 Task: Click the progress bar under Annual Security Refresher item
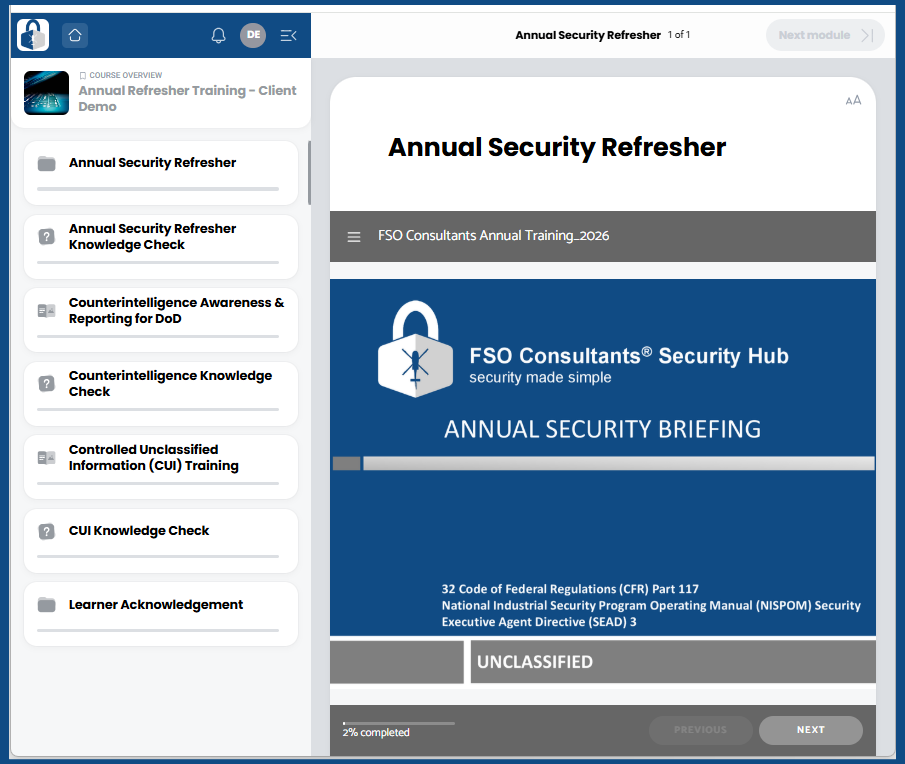click(x=158, y=189)
